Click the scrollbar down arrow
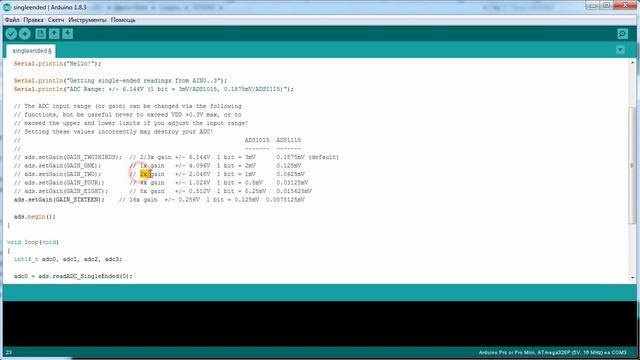This screenshot has width=640, height=360. (x=632, y=278)
